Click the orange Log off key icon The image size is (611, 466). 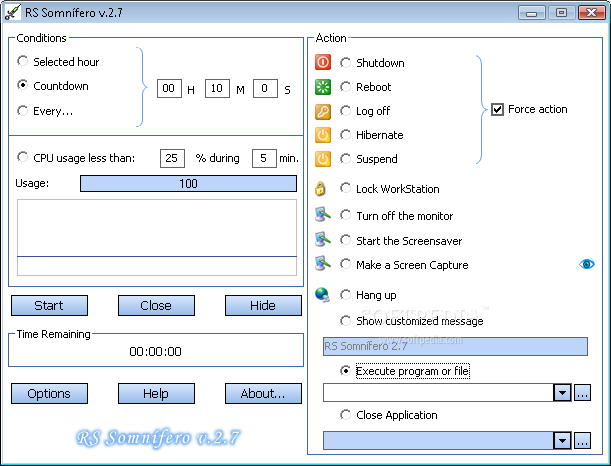(x=323, y=111)
